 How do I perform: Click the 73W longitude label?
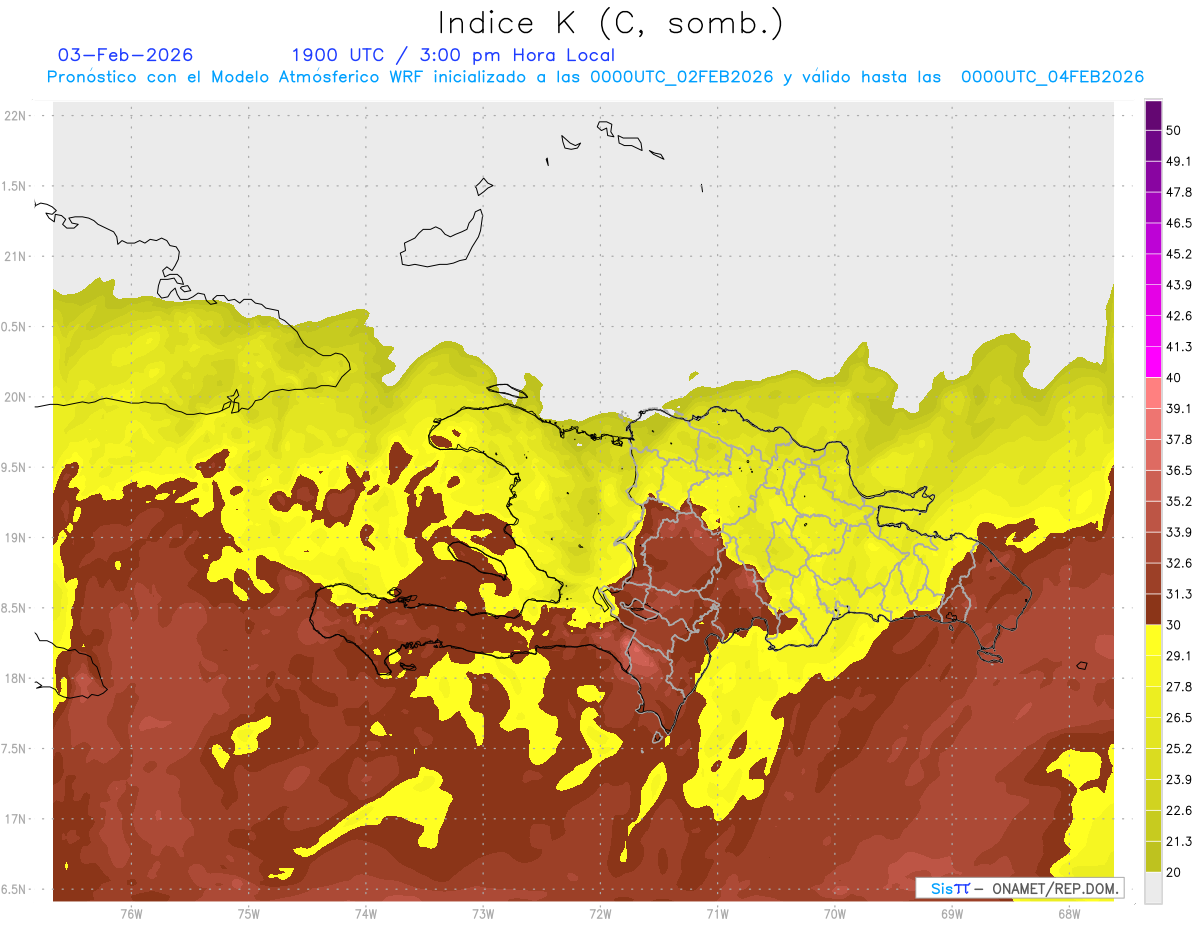(483, 913)
